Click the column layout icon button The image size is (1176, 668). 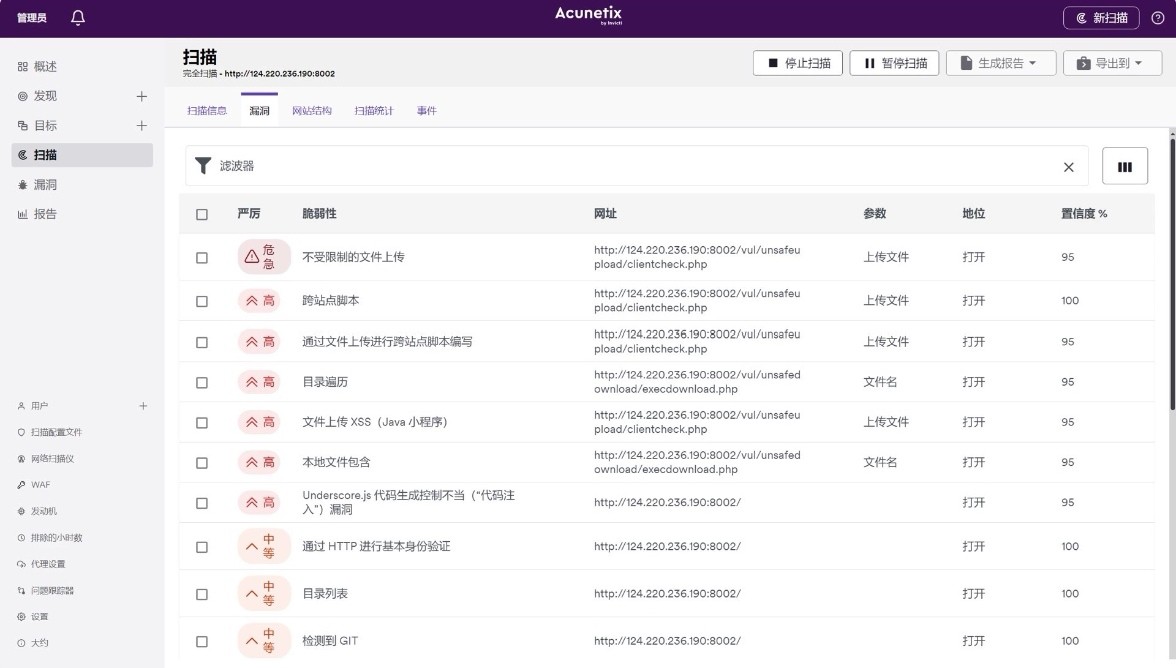pyautogui.click(x=1125, y=167)
